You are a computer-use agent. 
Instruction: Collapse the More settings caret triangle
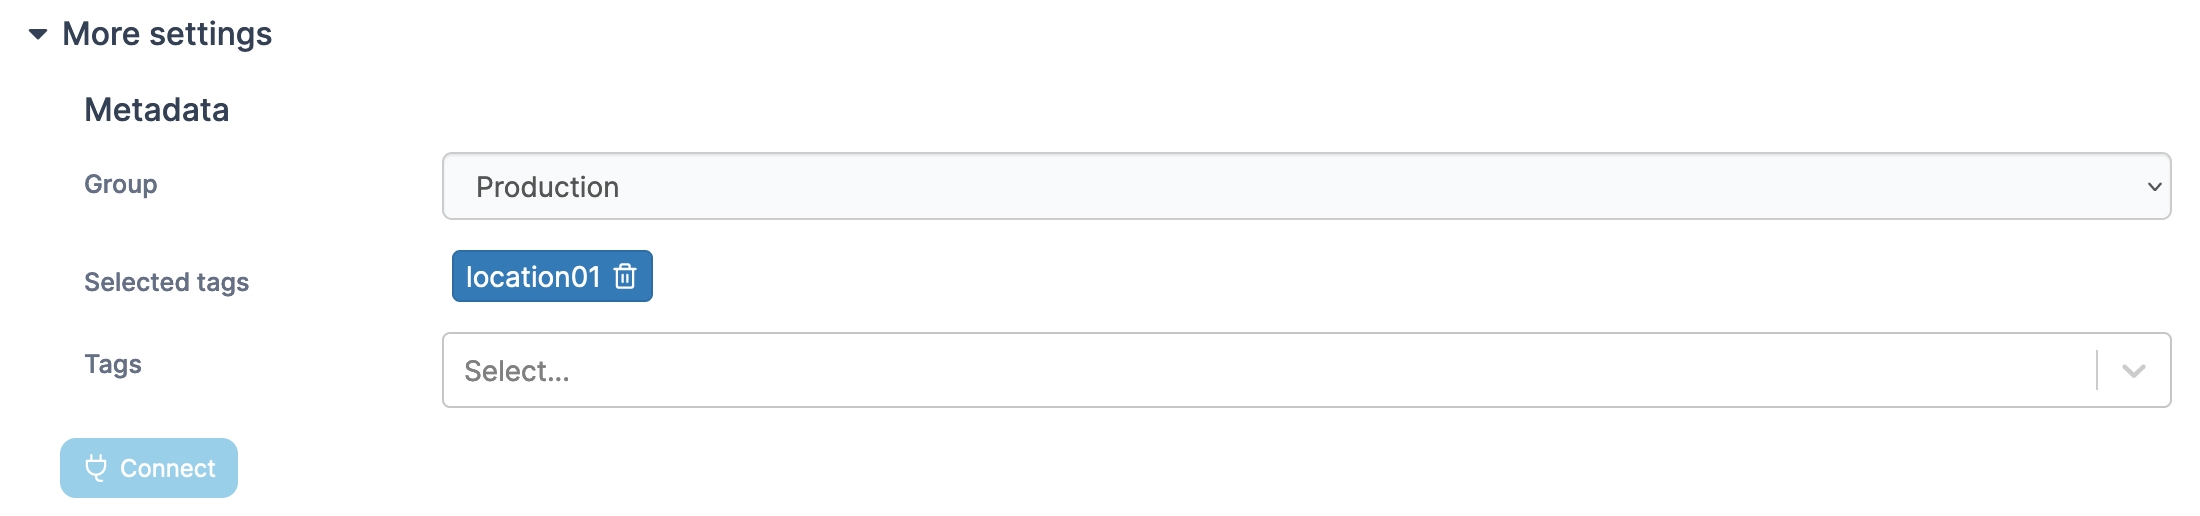click(38, 34)
